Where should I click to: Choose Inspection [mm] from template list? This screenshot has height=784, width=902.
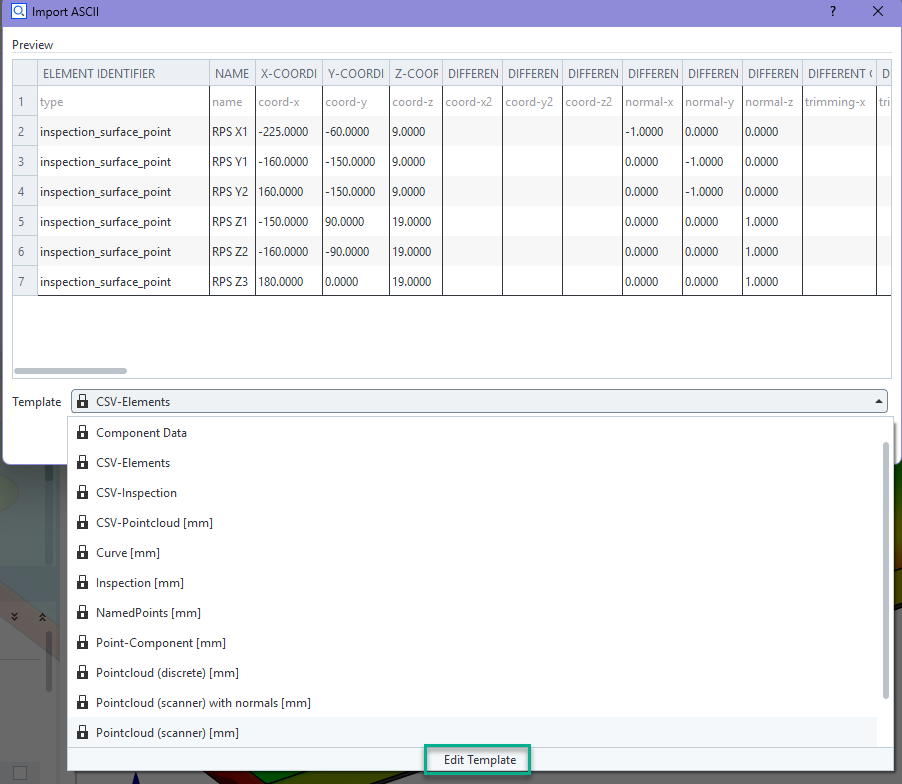(139, 583)
